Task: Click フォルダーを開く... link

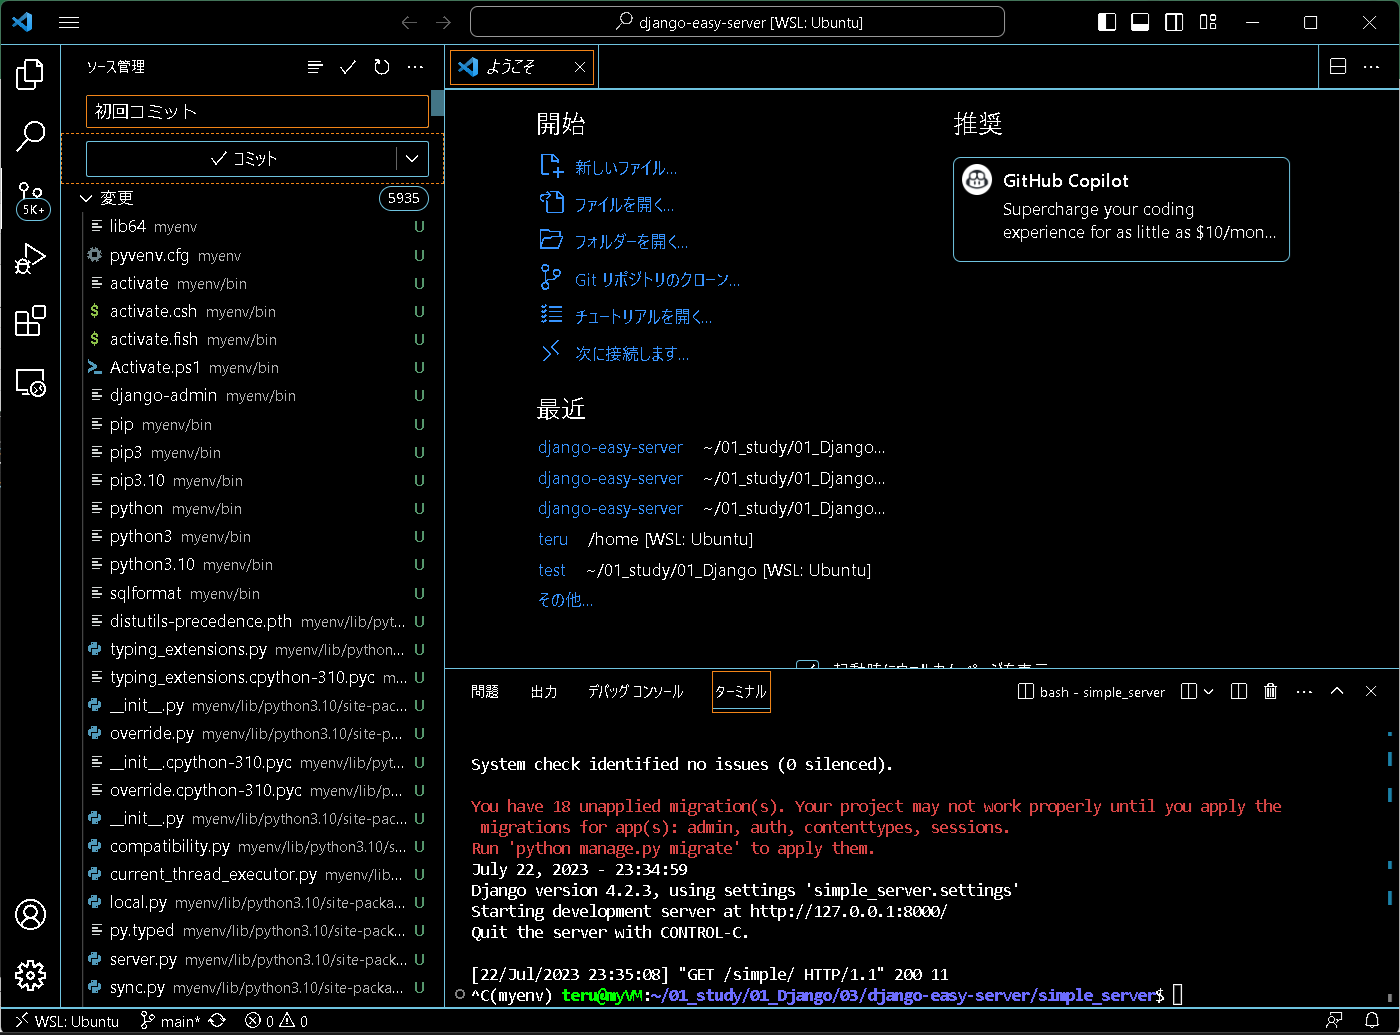Action: 632,242
